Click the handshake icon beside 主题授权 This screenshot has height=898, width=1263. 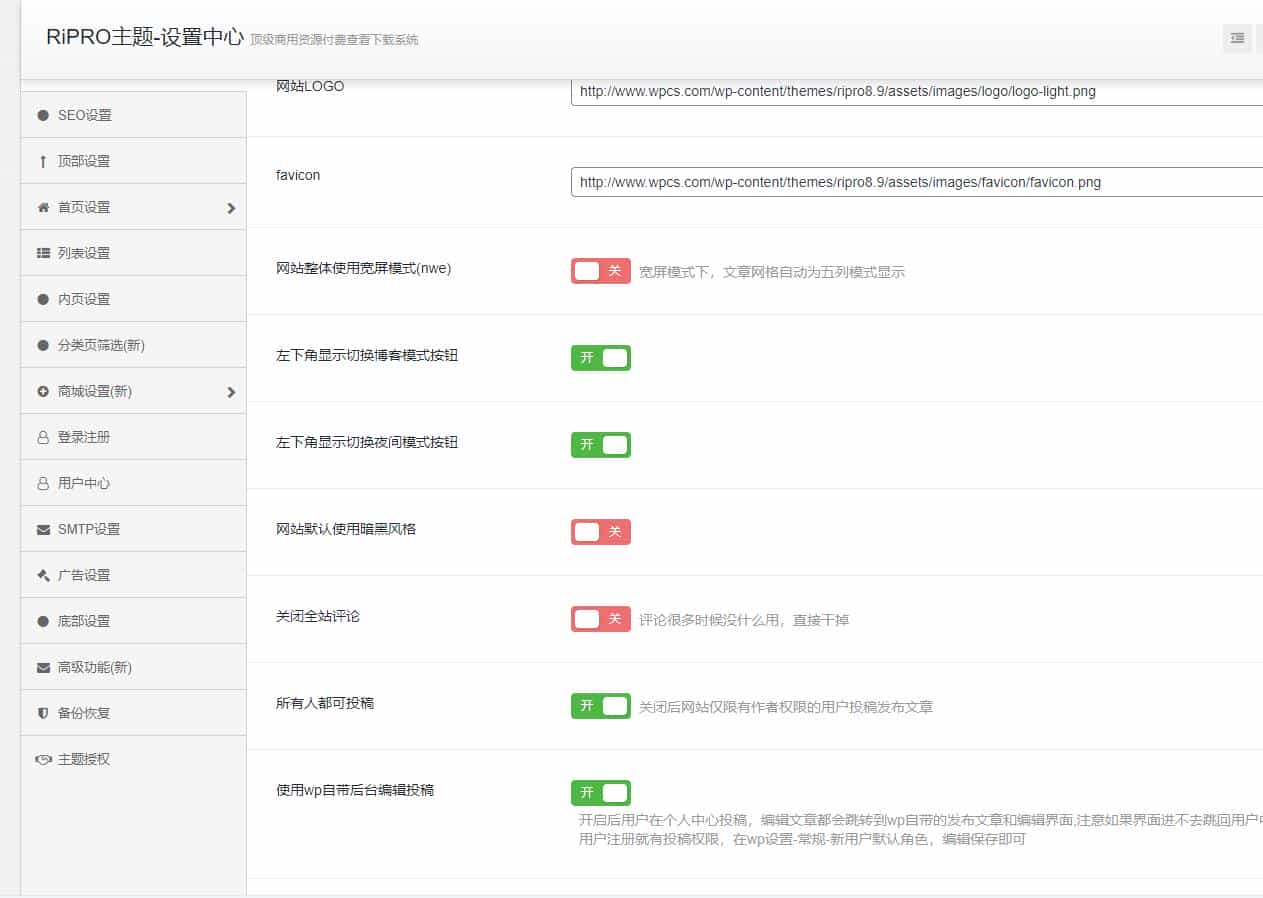point(43,759)
